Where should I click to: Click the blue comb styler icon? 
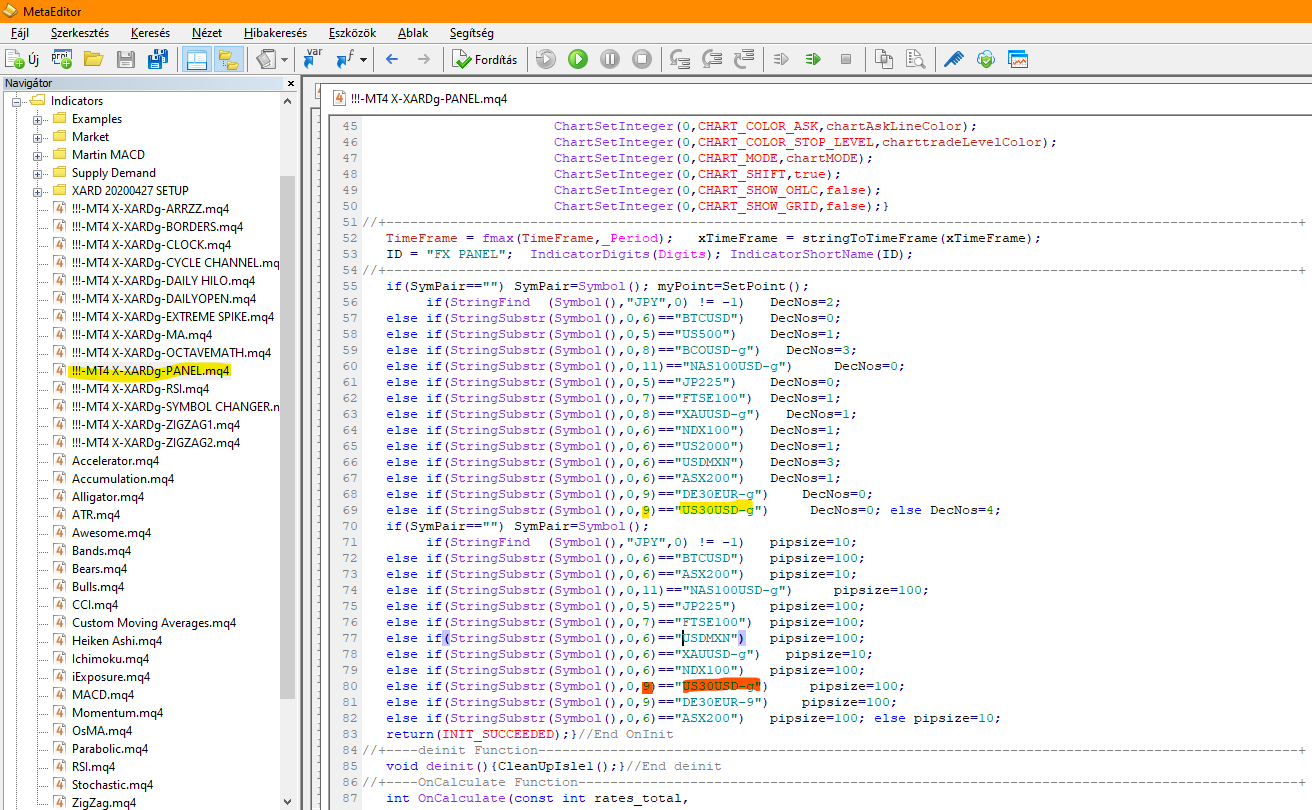[954, 59]
